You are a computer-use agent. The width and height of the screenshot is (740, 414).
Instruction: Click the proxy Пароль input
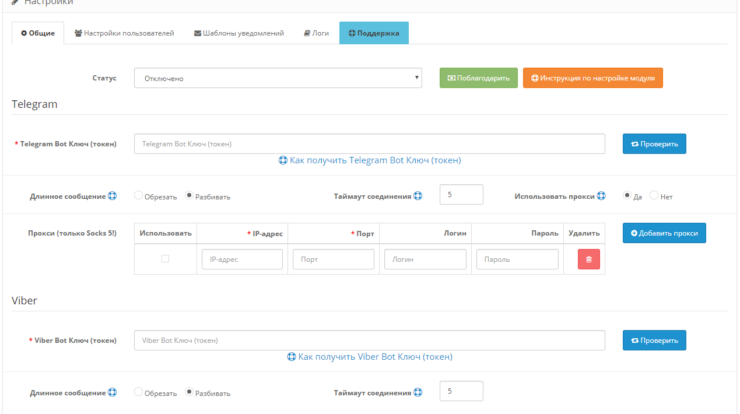[517, 259]
